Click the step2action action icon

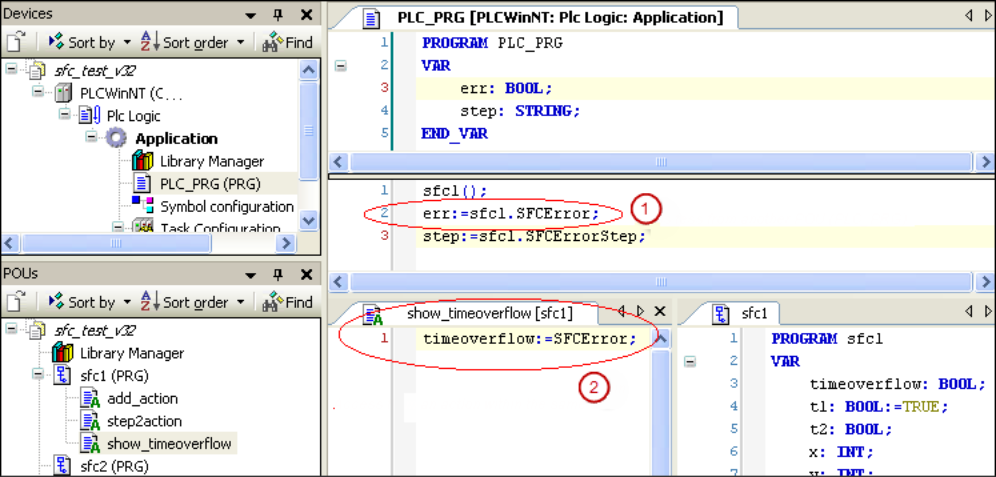click(x=91, y=421)
